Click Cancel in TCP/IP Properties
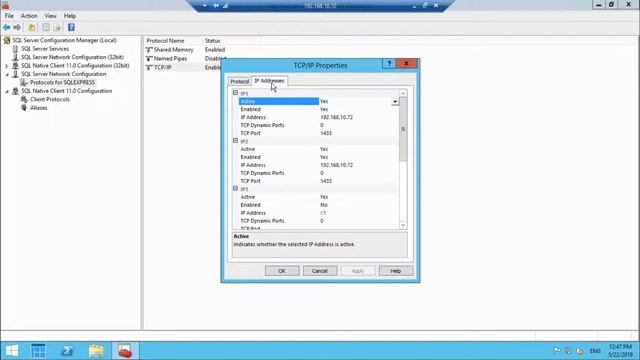Viewport: 640px width, 360px height. [x=320, y=271]
